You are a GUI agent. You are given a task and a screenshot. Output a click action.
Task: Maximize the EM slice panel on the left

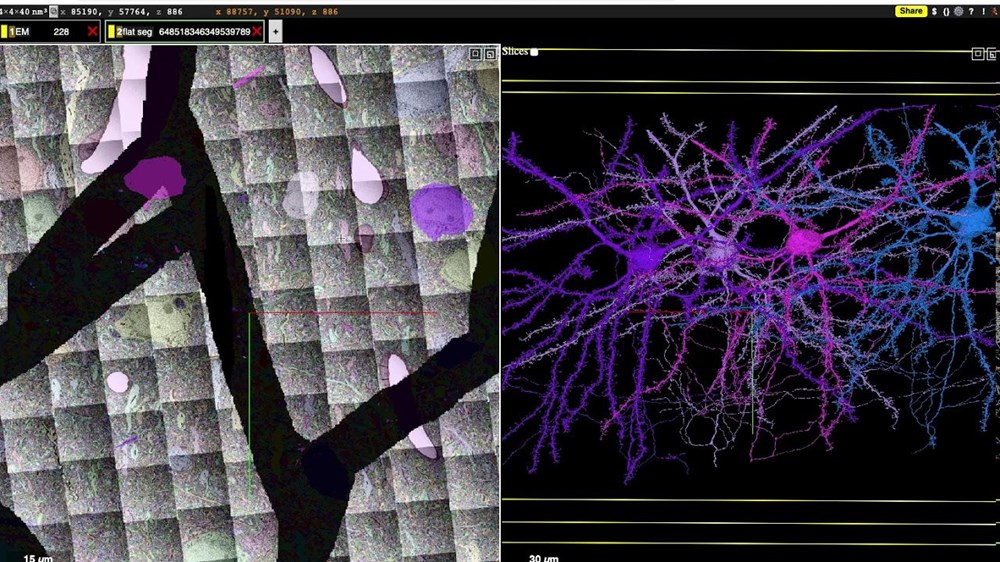tap(476, 54)
